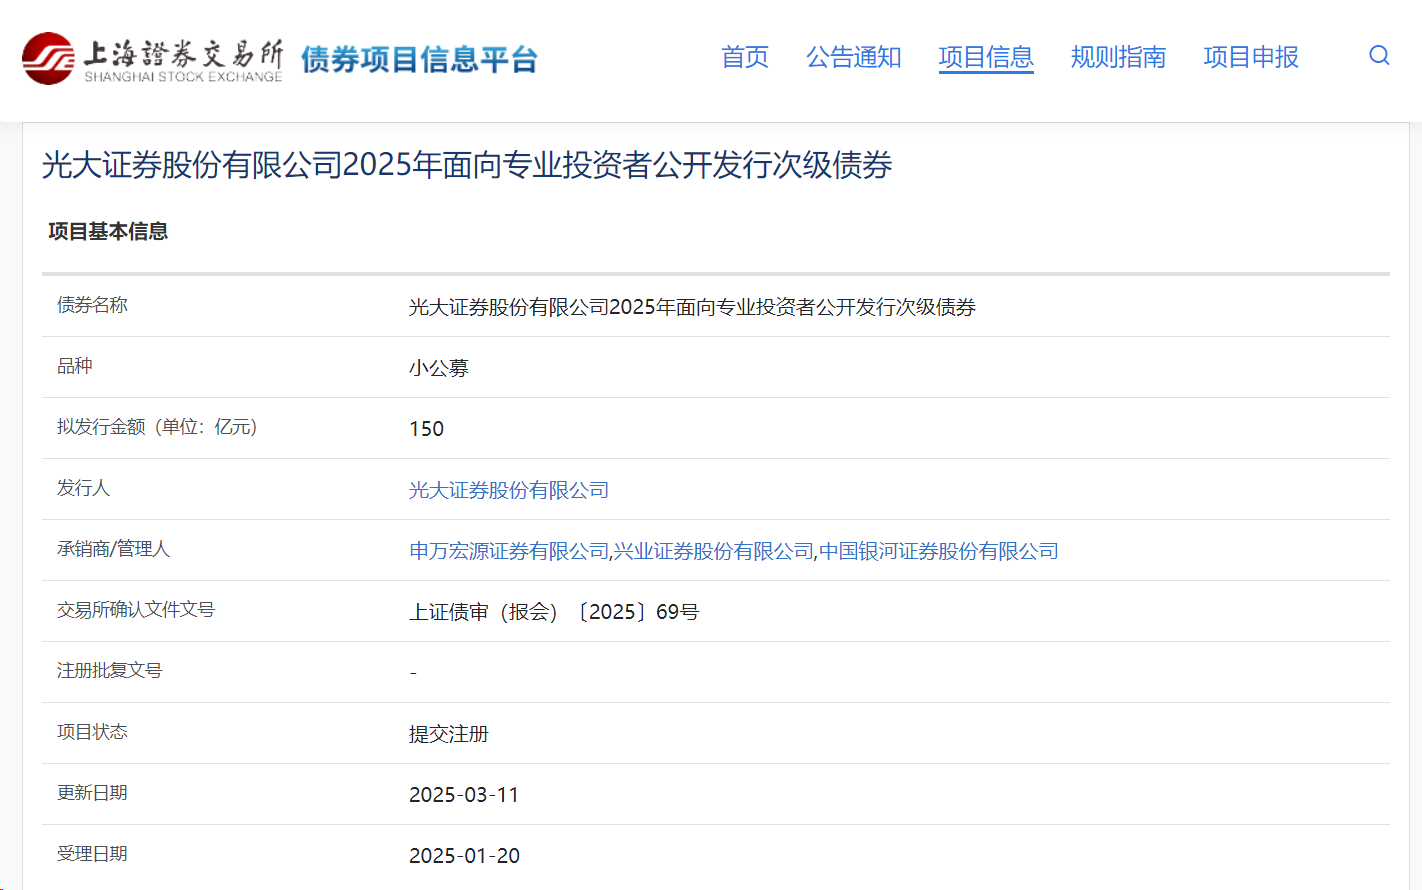
Task: Click the dash value for 注册批复文号
Action: click(413, 673)
